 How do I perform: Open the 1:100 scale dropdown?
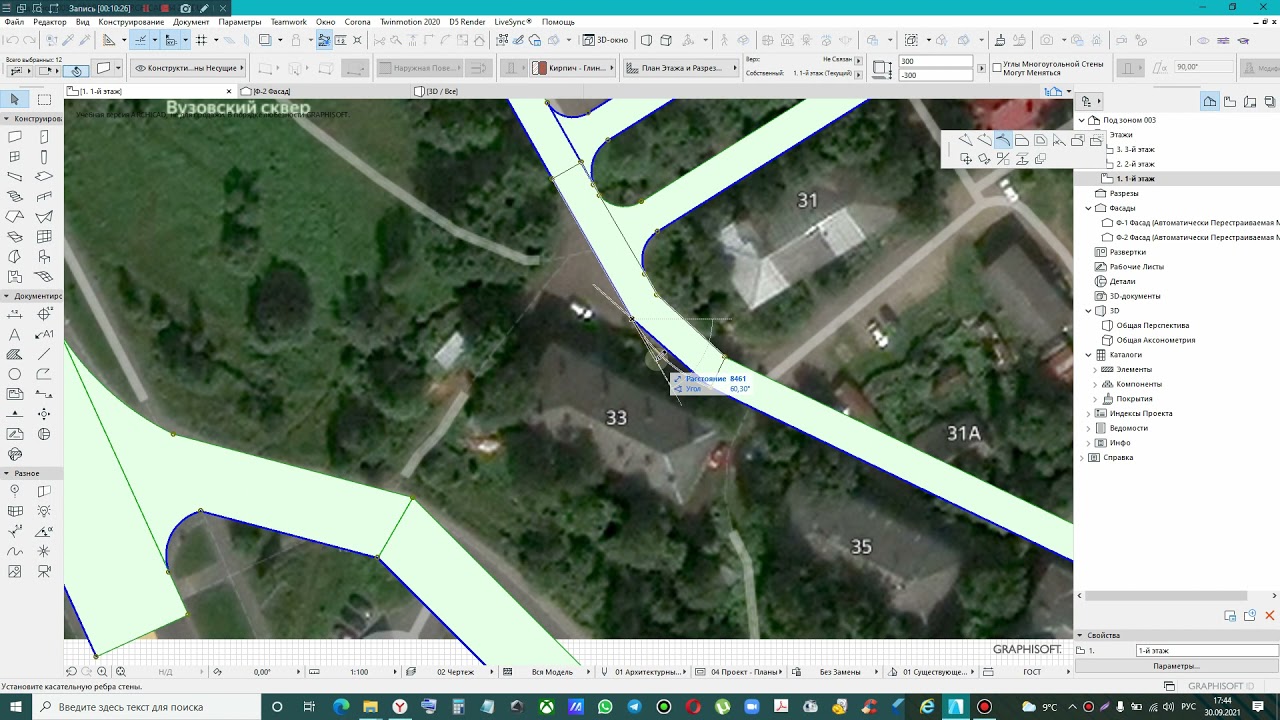point(358,672)
